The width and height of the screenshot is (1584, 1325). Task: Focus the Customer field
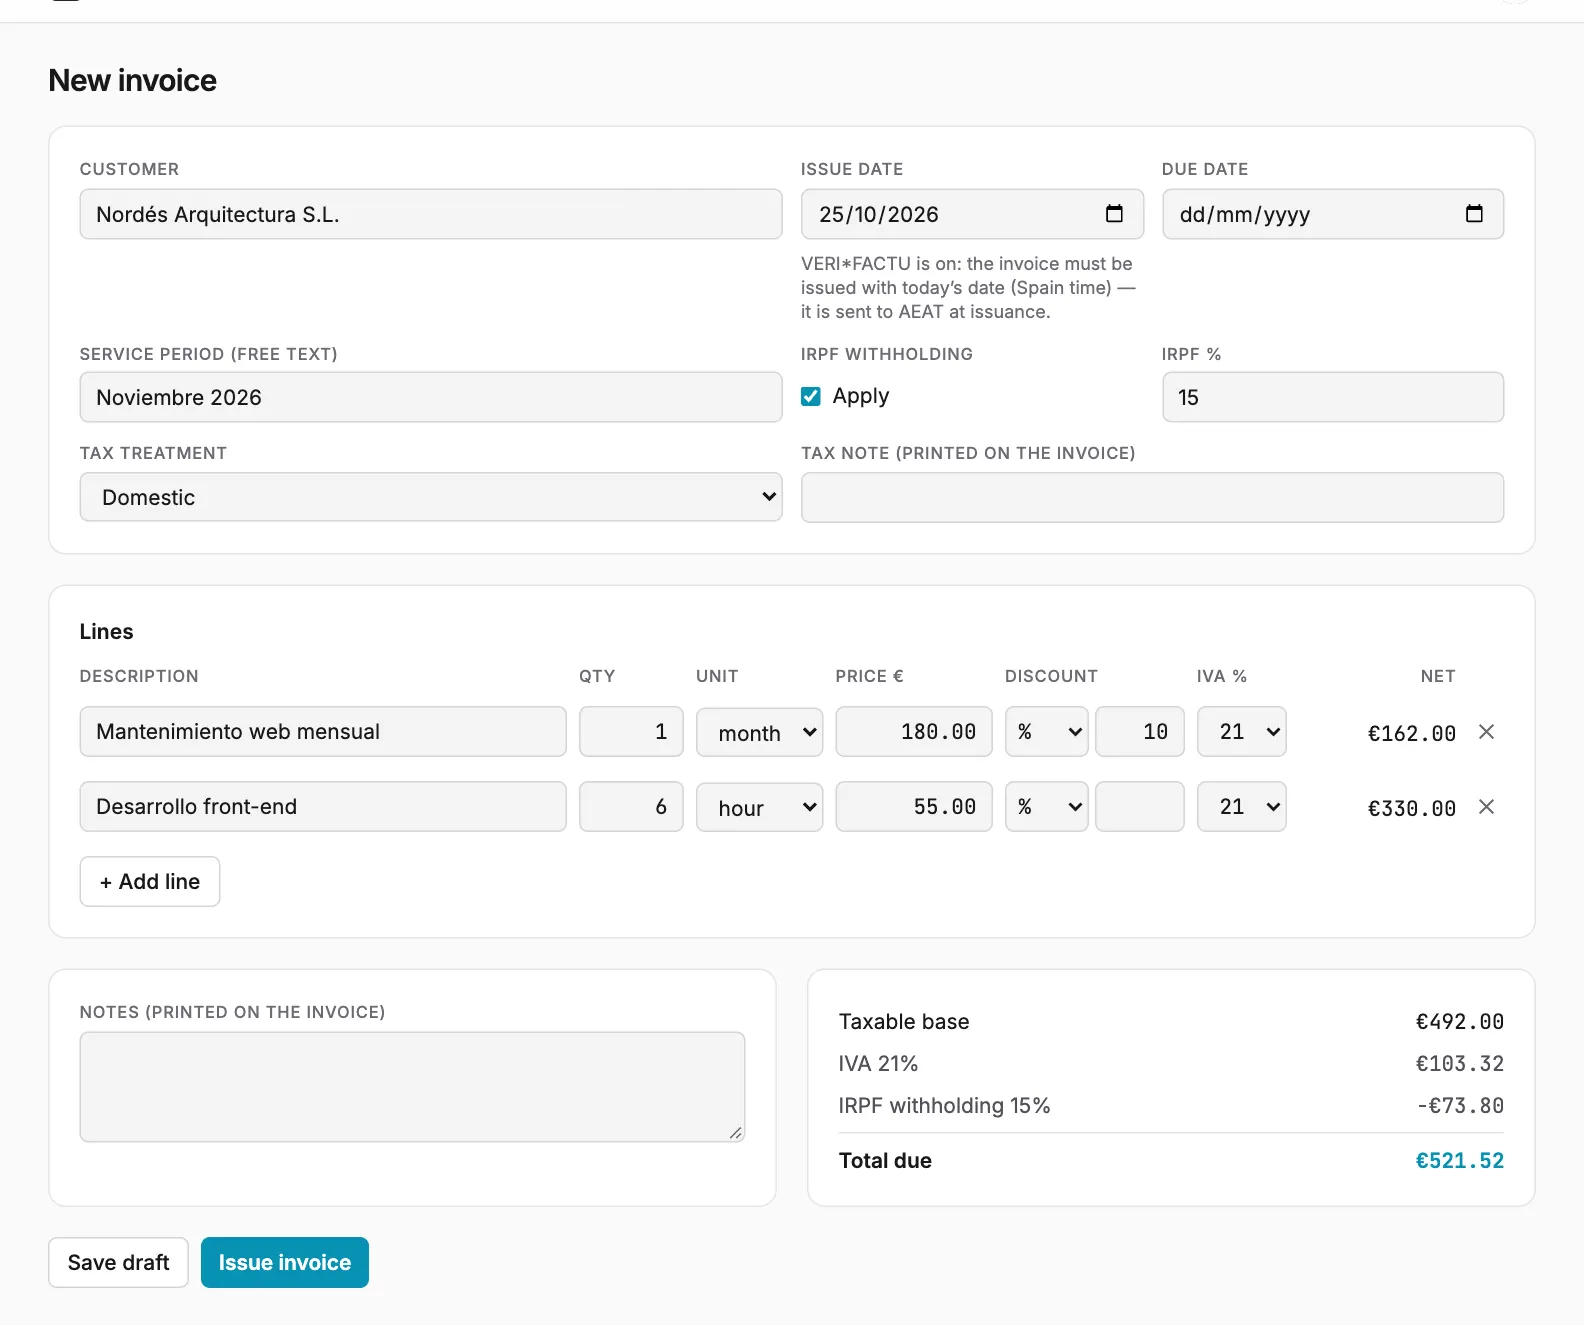click(431, 214)
